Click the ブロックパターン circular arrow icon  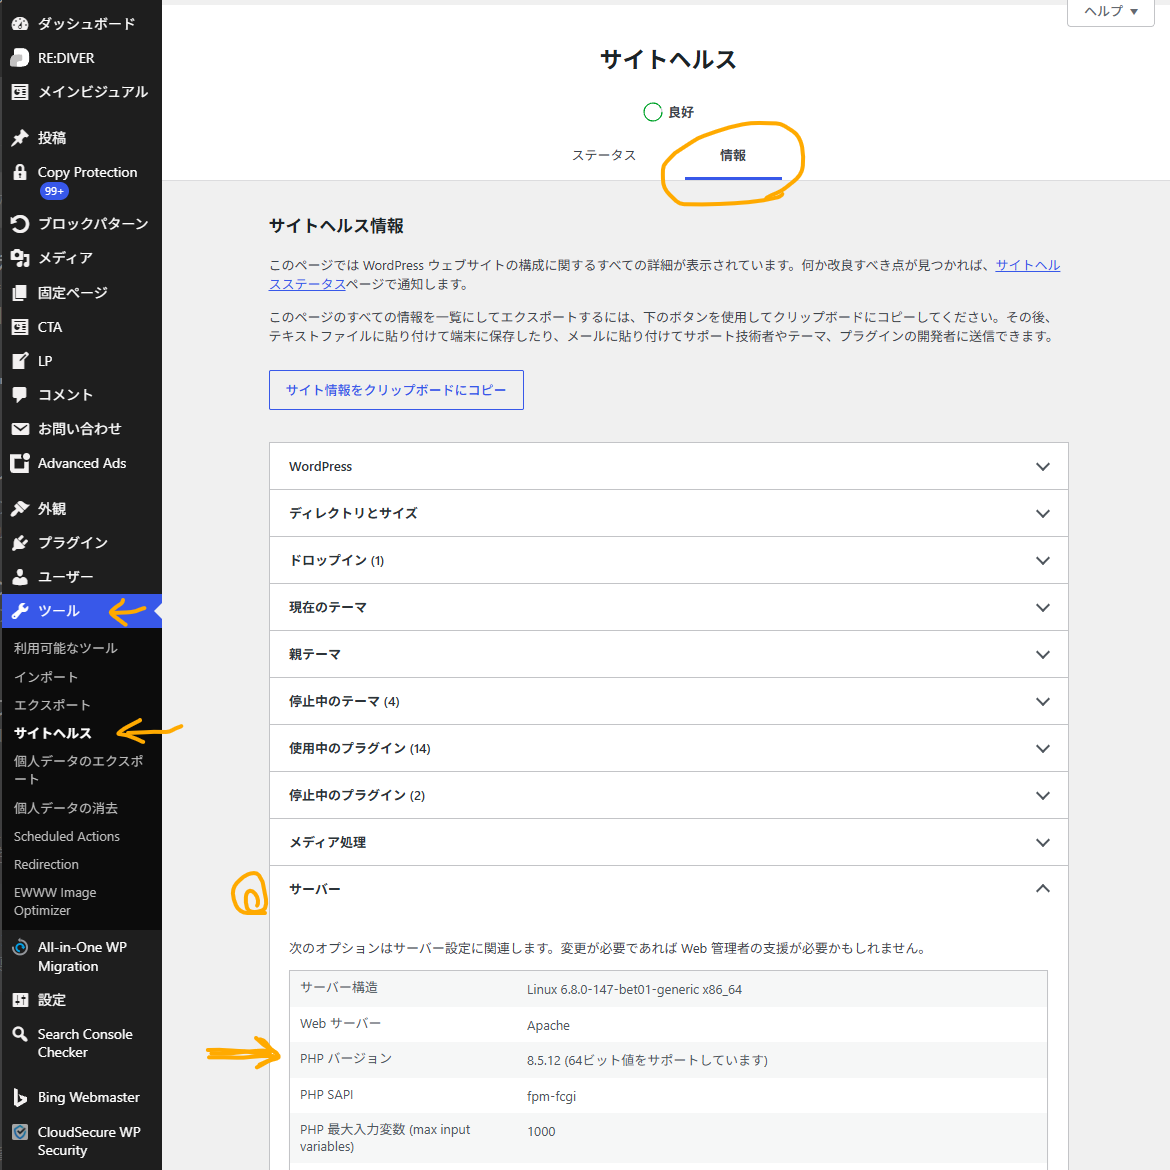20,224
